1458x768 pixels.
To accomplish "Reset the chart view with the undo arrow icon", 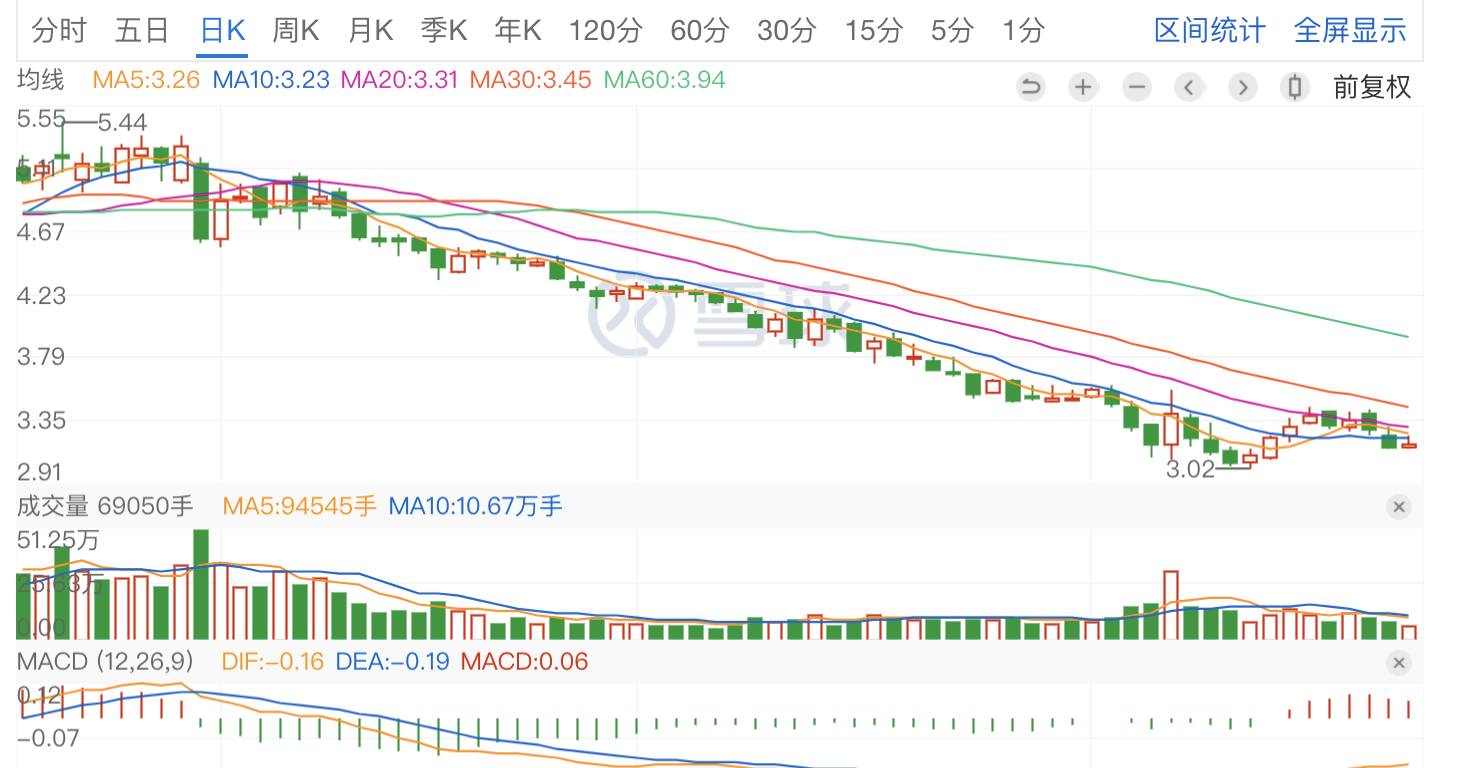I will (1030, 88).
